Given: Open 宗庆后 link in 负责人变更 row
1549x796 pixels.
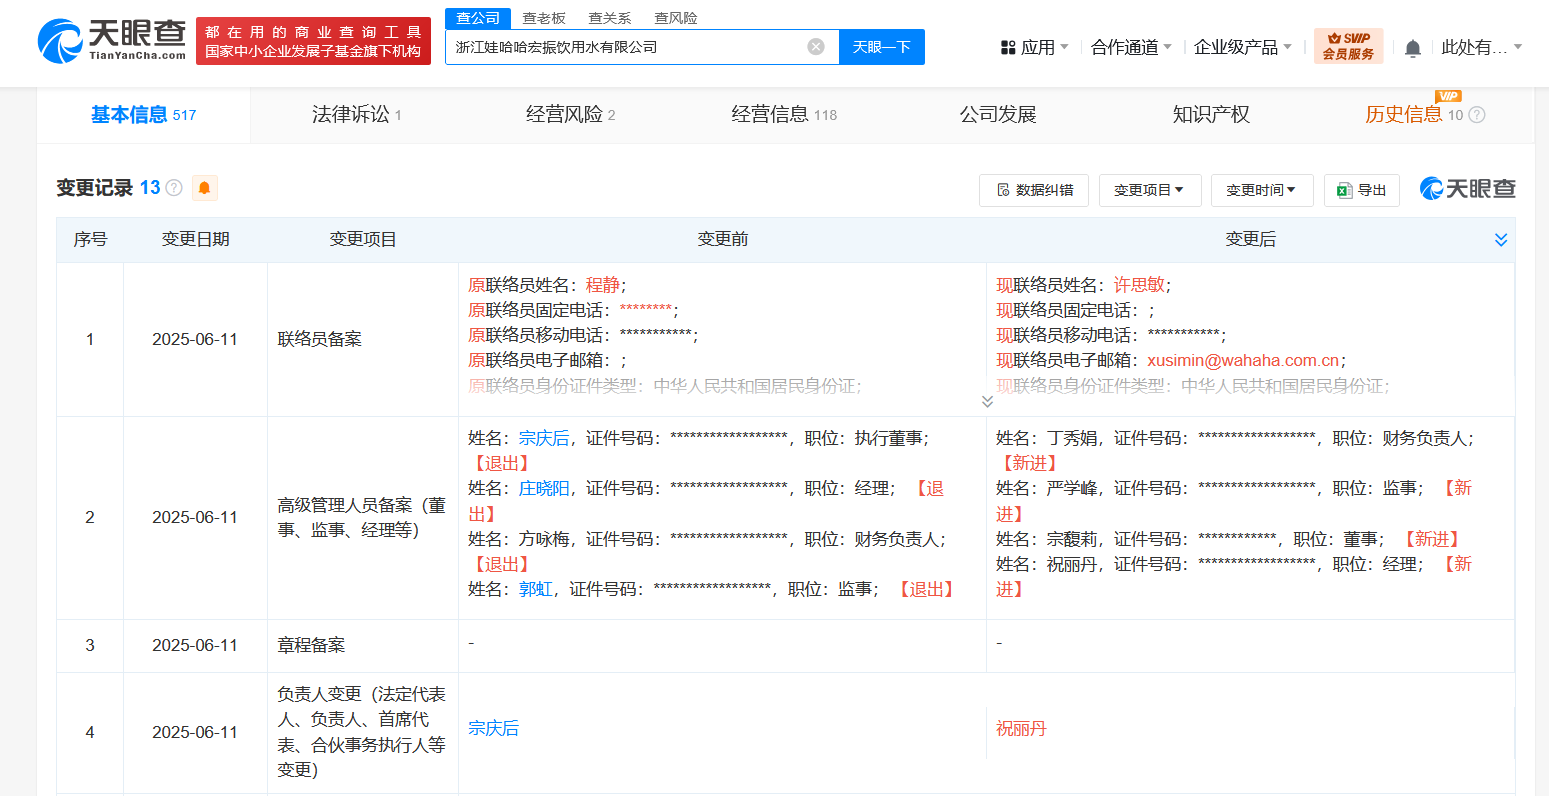Looking at the screenshot, I should click(494, 728).
